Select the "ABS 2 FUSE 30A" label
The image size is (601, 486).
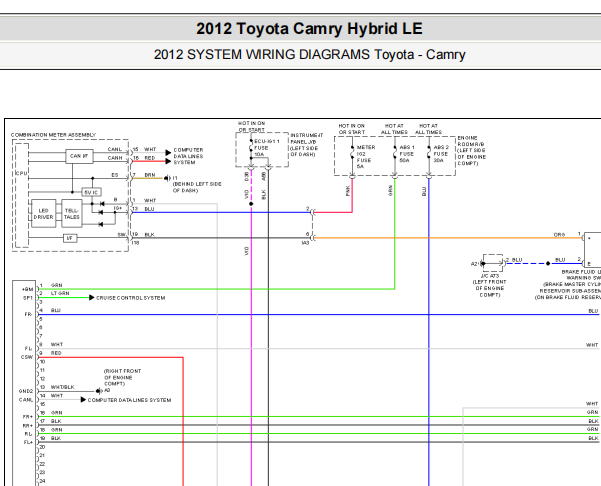point(441,154)
